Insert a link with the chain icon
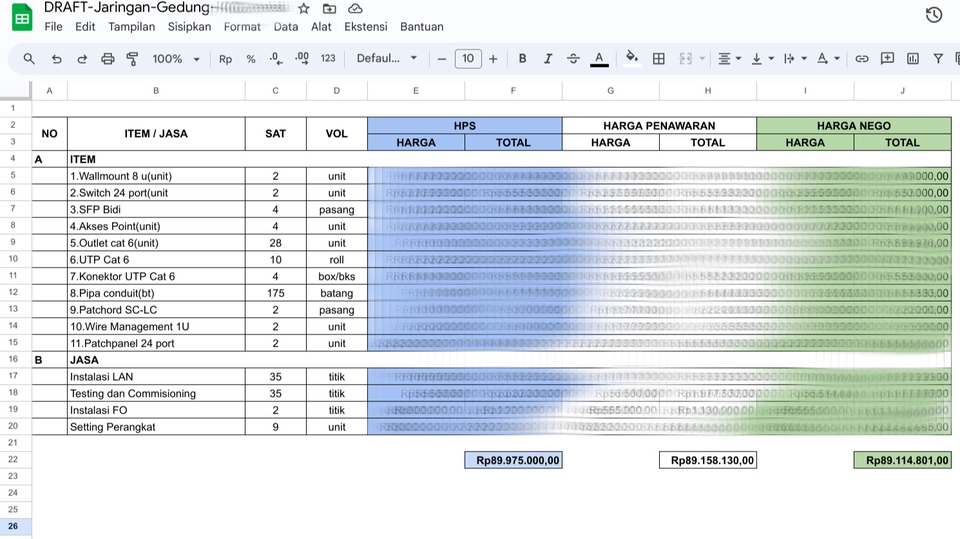This screenshot has width=960, height=539. pos(861,59)
